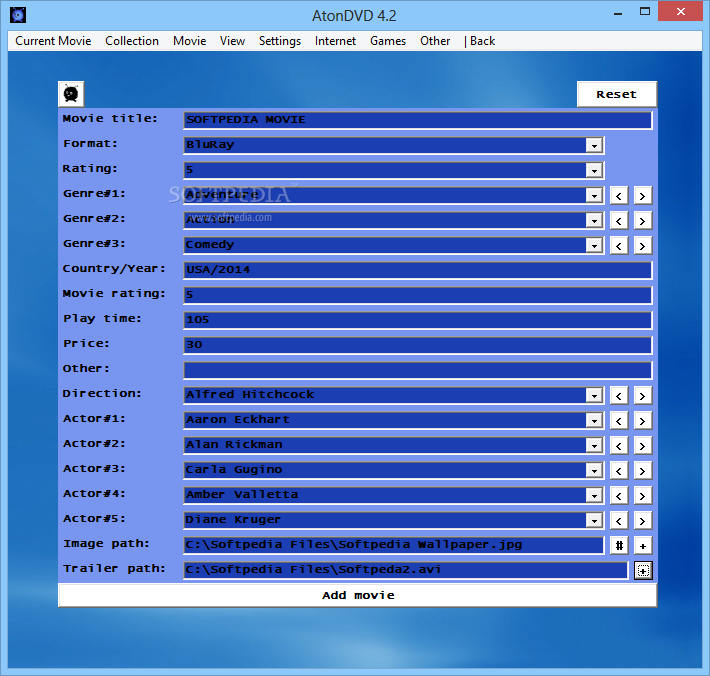The image size is (710, 676).
Task: Click the AtonDVD disc icon in title bar
Action: click(x=18, y=15)
